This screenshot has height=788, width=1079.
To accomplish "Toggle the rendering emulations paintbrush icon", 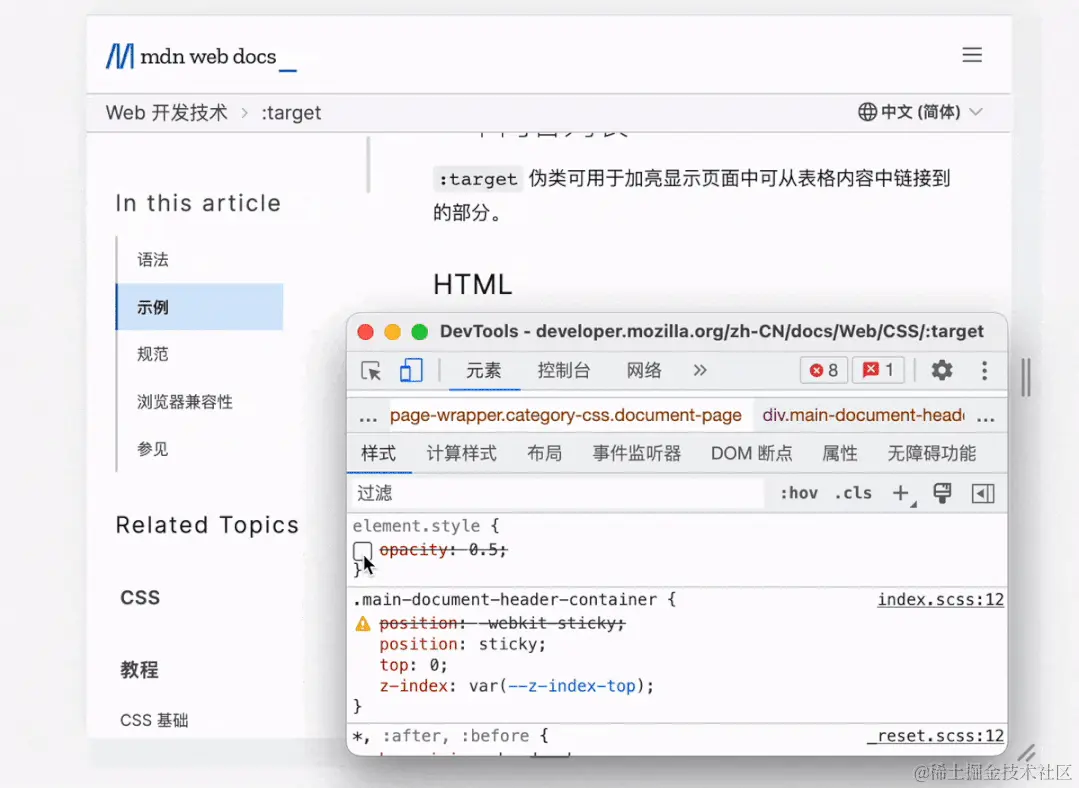I will 942,493.
